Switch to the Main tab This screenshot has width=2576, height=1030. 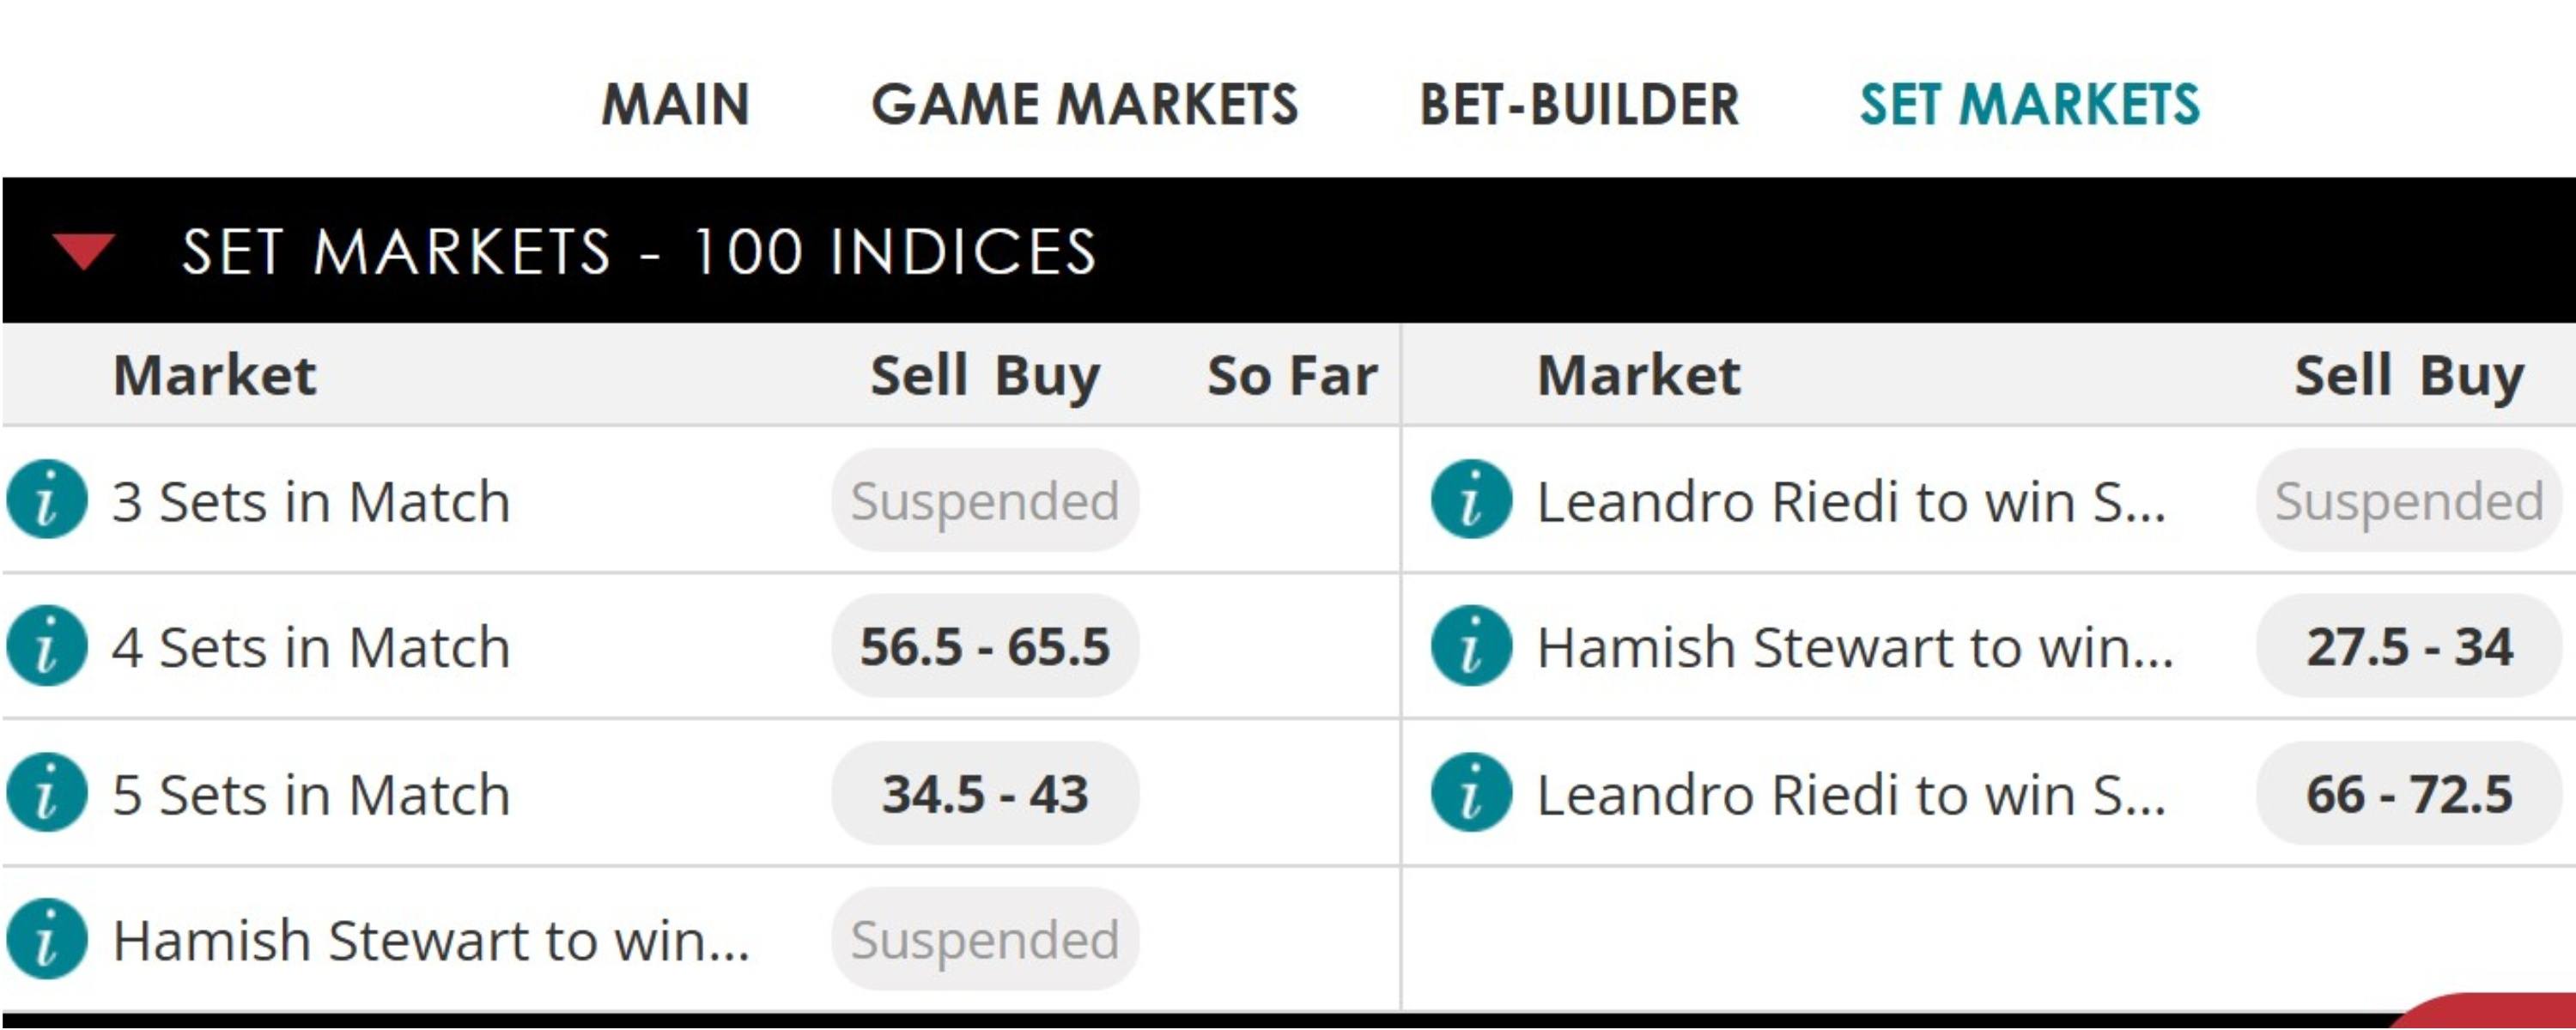click(675, 104)
